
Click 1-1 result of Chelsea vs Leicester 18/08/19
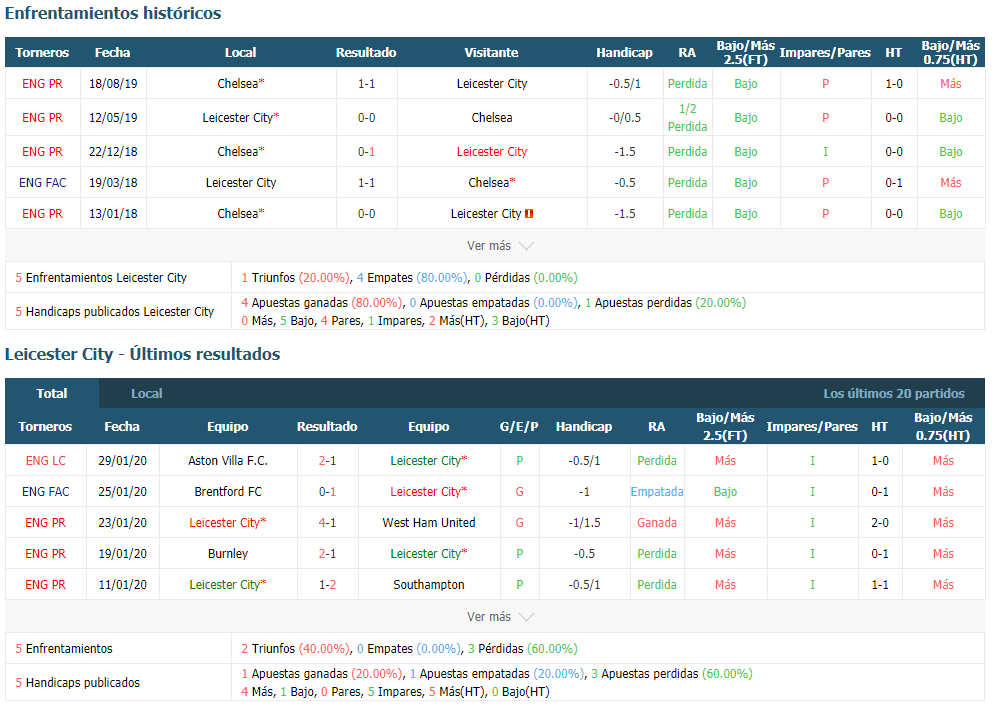(x=367, y=83)
